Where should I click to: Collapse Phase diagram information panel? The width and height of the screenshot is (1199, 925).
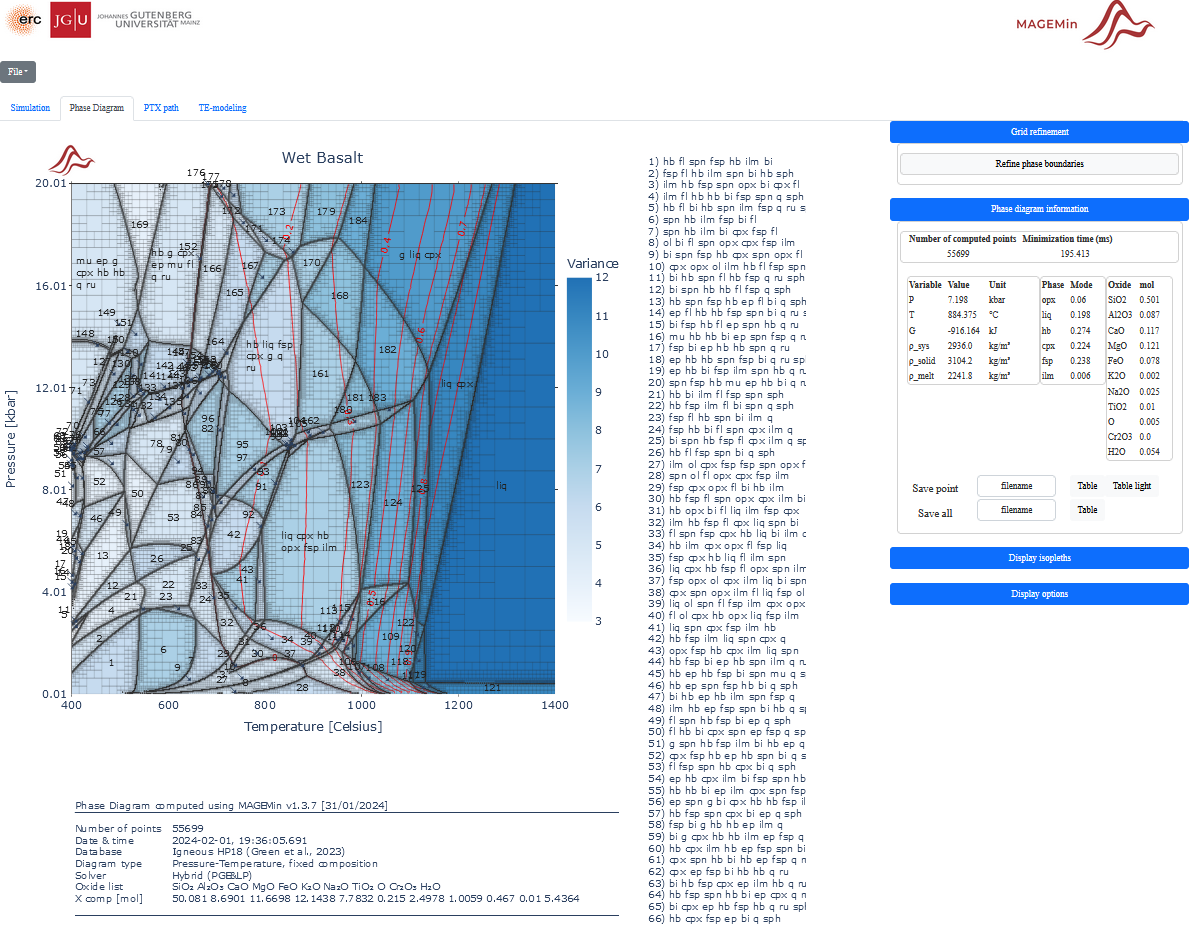coord(1039,209)
